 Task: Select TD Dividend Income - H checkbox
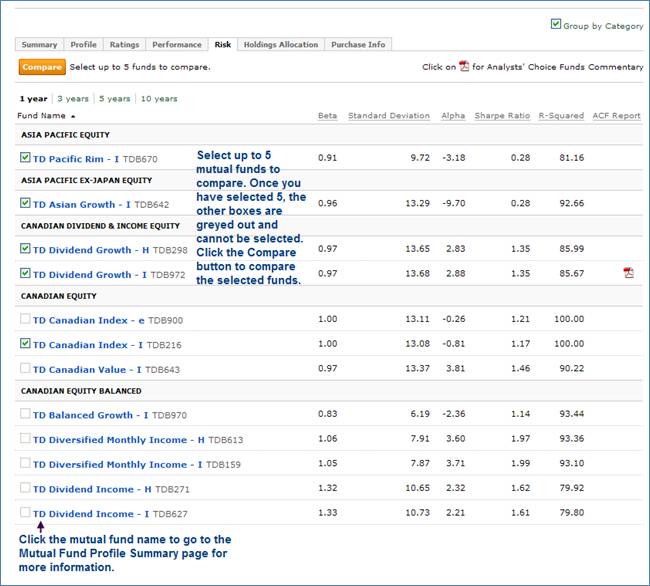[x=25, y=488]
